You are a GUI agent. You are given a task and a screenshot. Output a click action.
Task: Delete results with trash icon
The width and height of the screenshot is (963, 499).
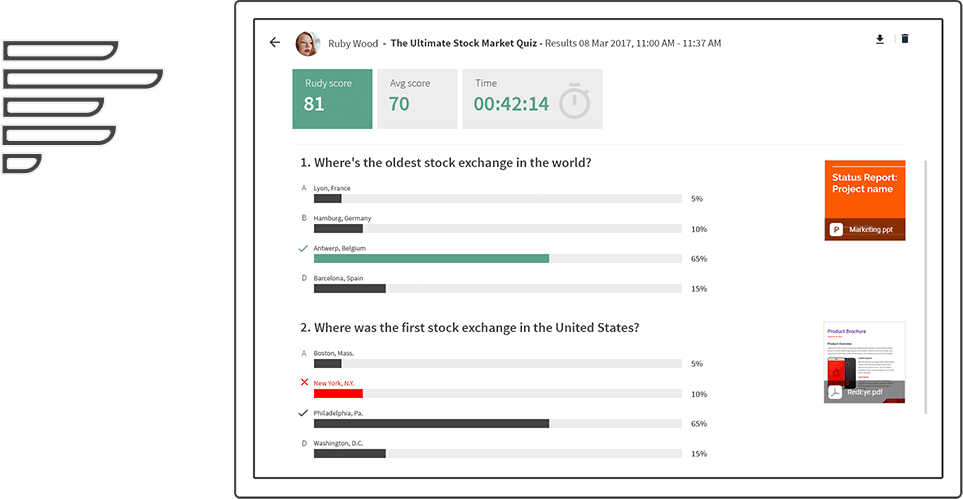coord(905,39)
